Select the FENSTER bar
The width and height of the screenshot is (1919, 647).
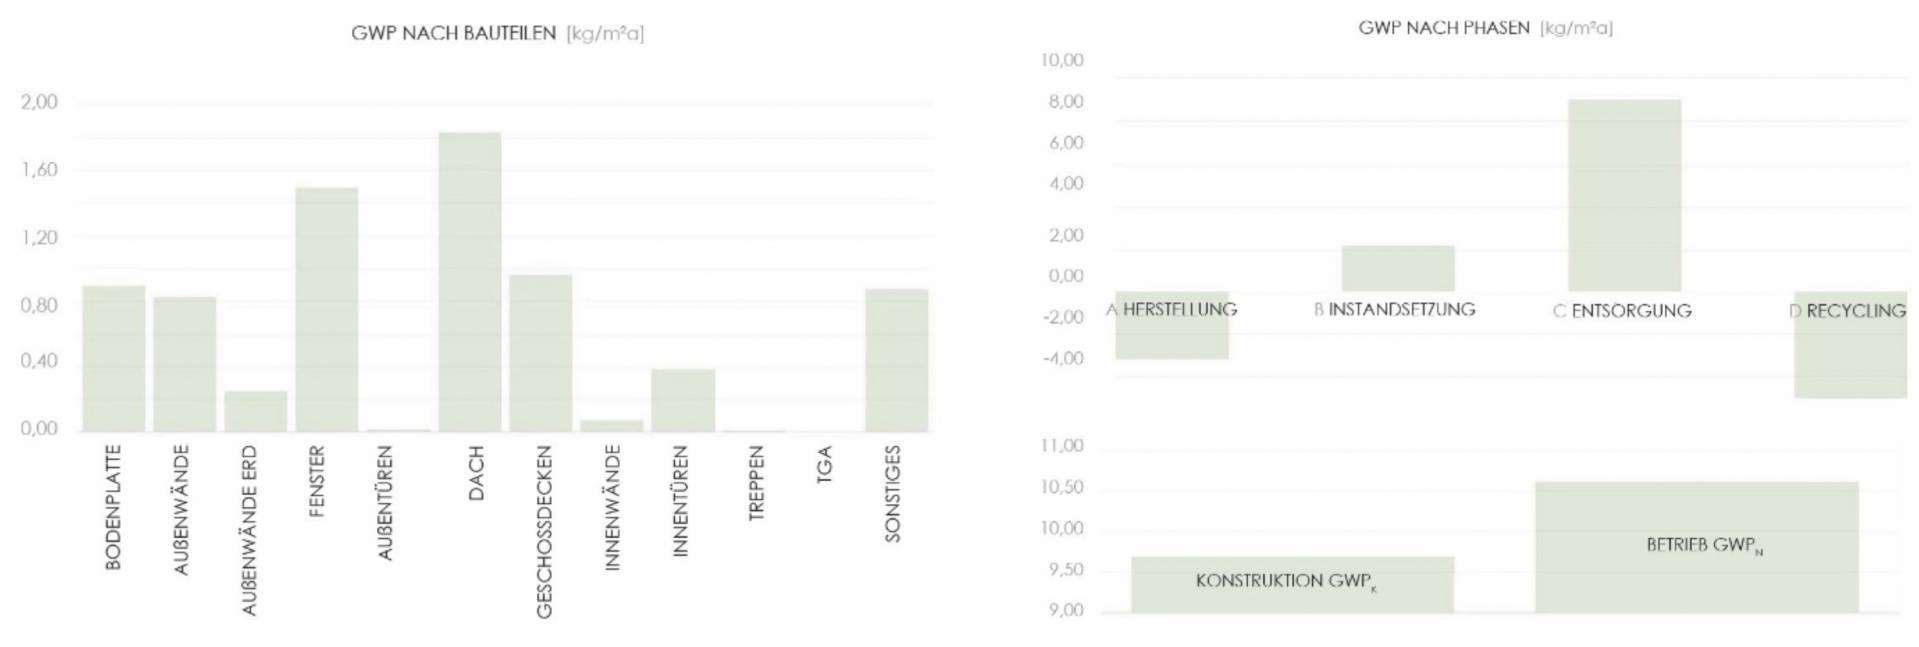click(x=326, y=309)
